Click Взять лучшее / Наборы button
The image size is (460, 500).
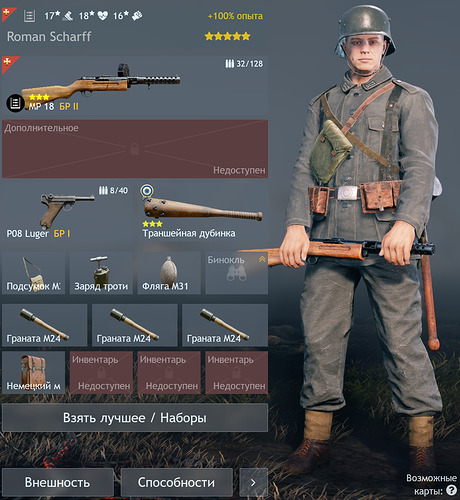135,418
